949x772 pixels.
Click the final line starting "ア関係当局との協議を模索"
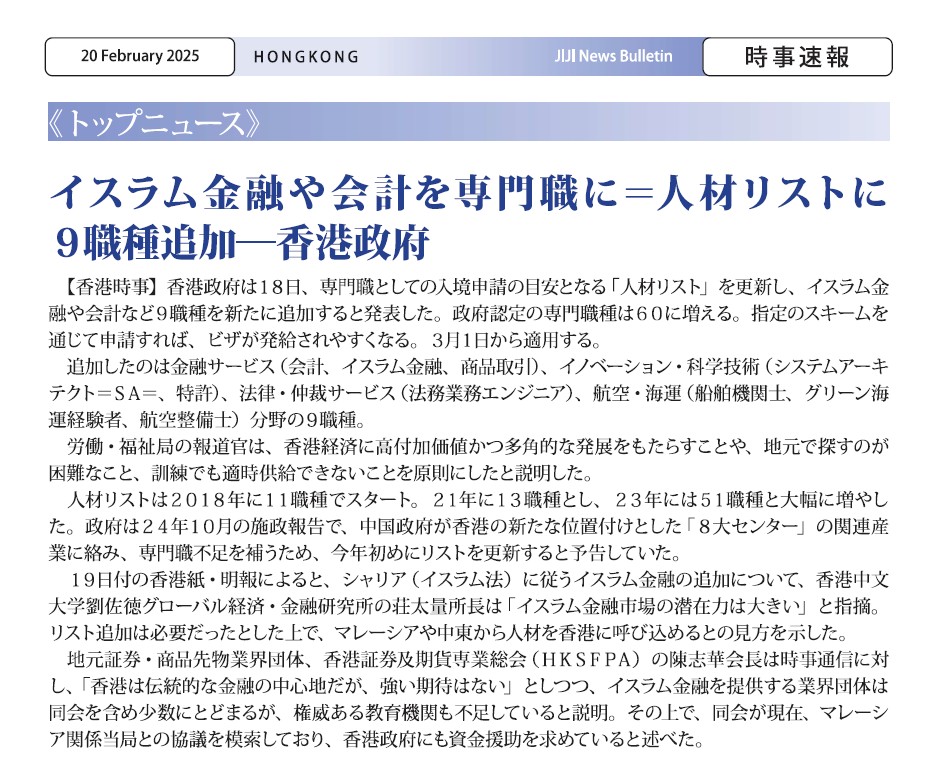376,739
